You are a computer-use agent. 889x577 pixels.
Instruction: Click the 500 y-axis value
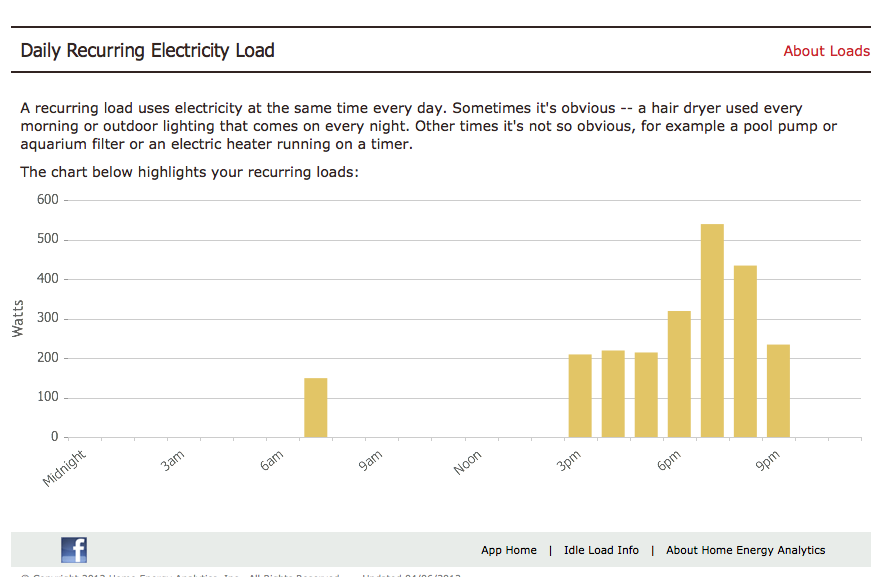(48, 239)
